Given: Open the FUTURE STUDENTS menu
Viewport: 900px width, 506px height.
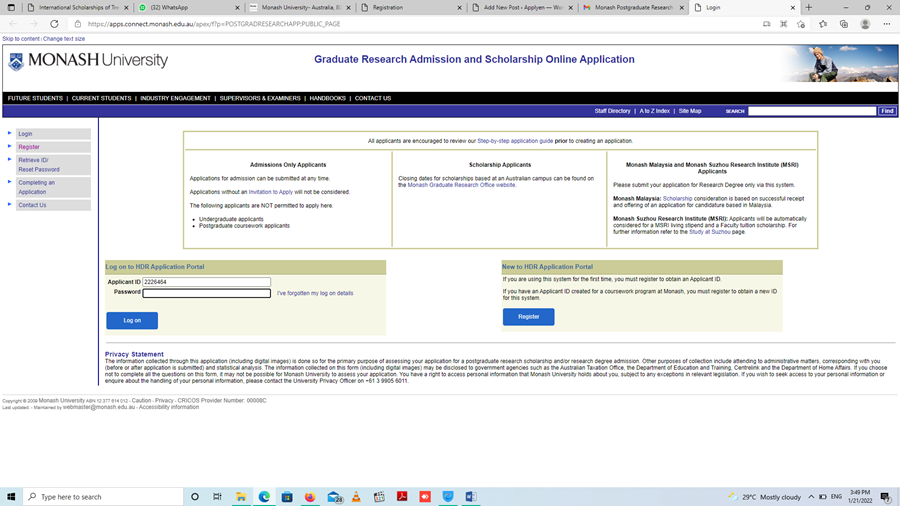Looking at the screenshot, I should tap(35, 98).
